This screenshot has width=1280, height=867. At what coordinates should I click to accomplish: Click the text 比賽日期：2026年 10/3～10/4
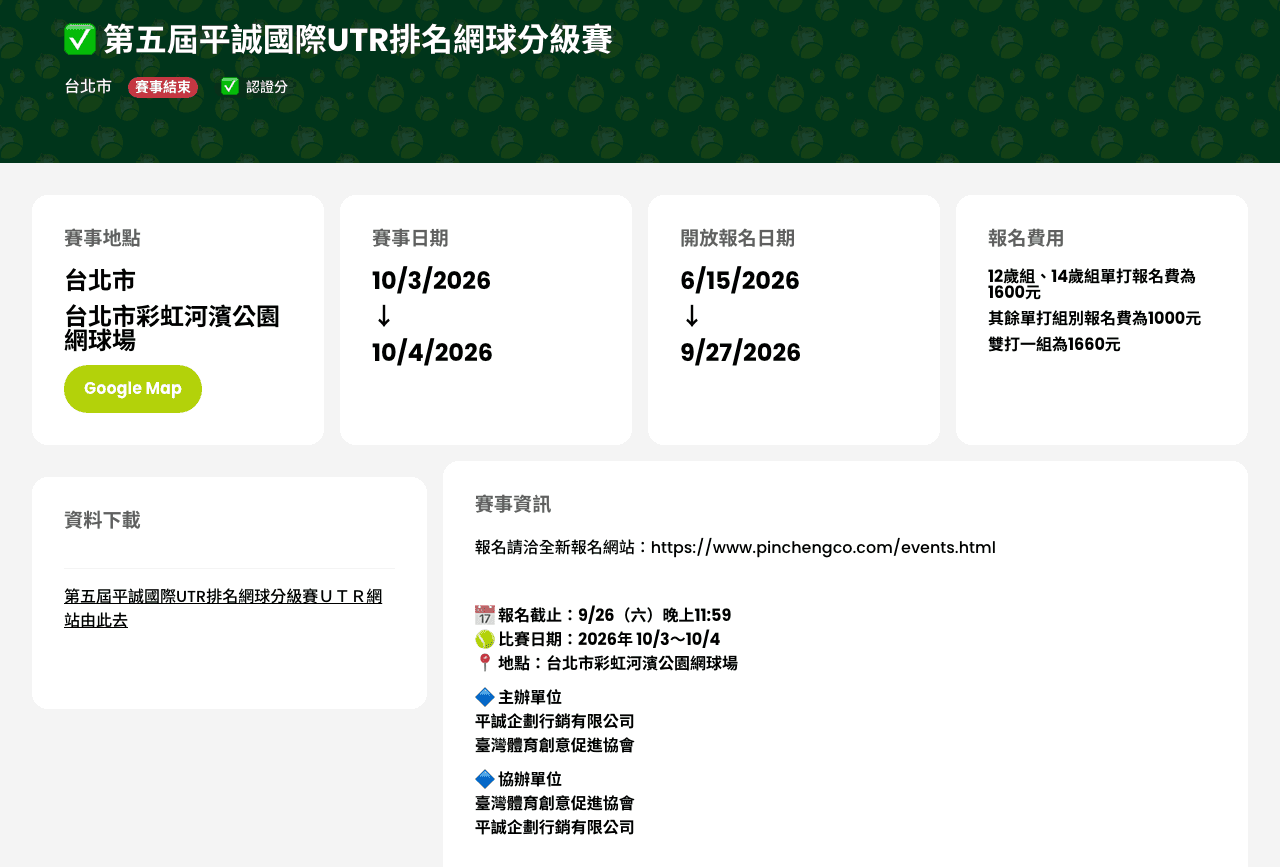point(609,639)
